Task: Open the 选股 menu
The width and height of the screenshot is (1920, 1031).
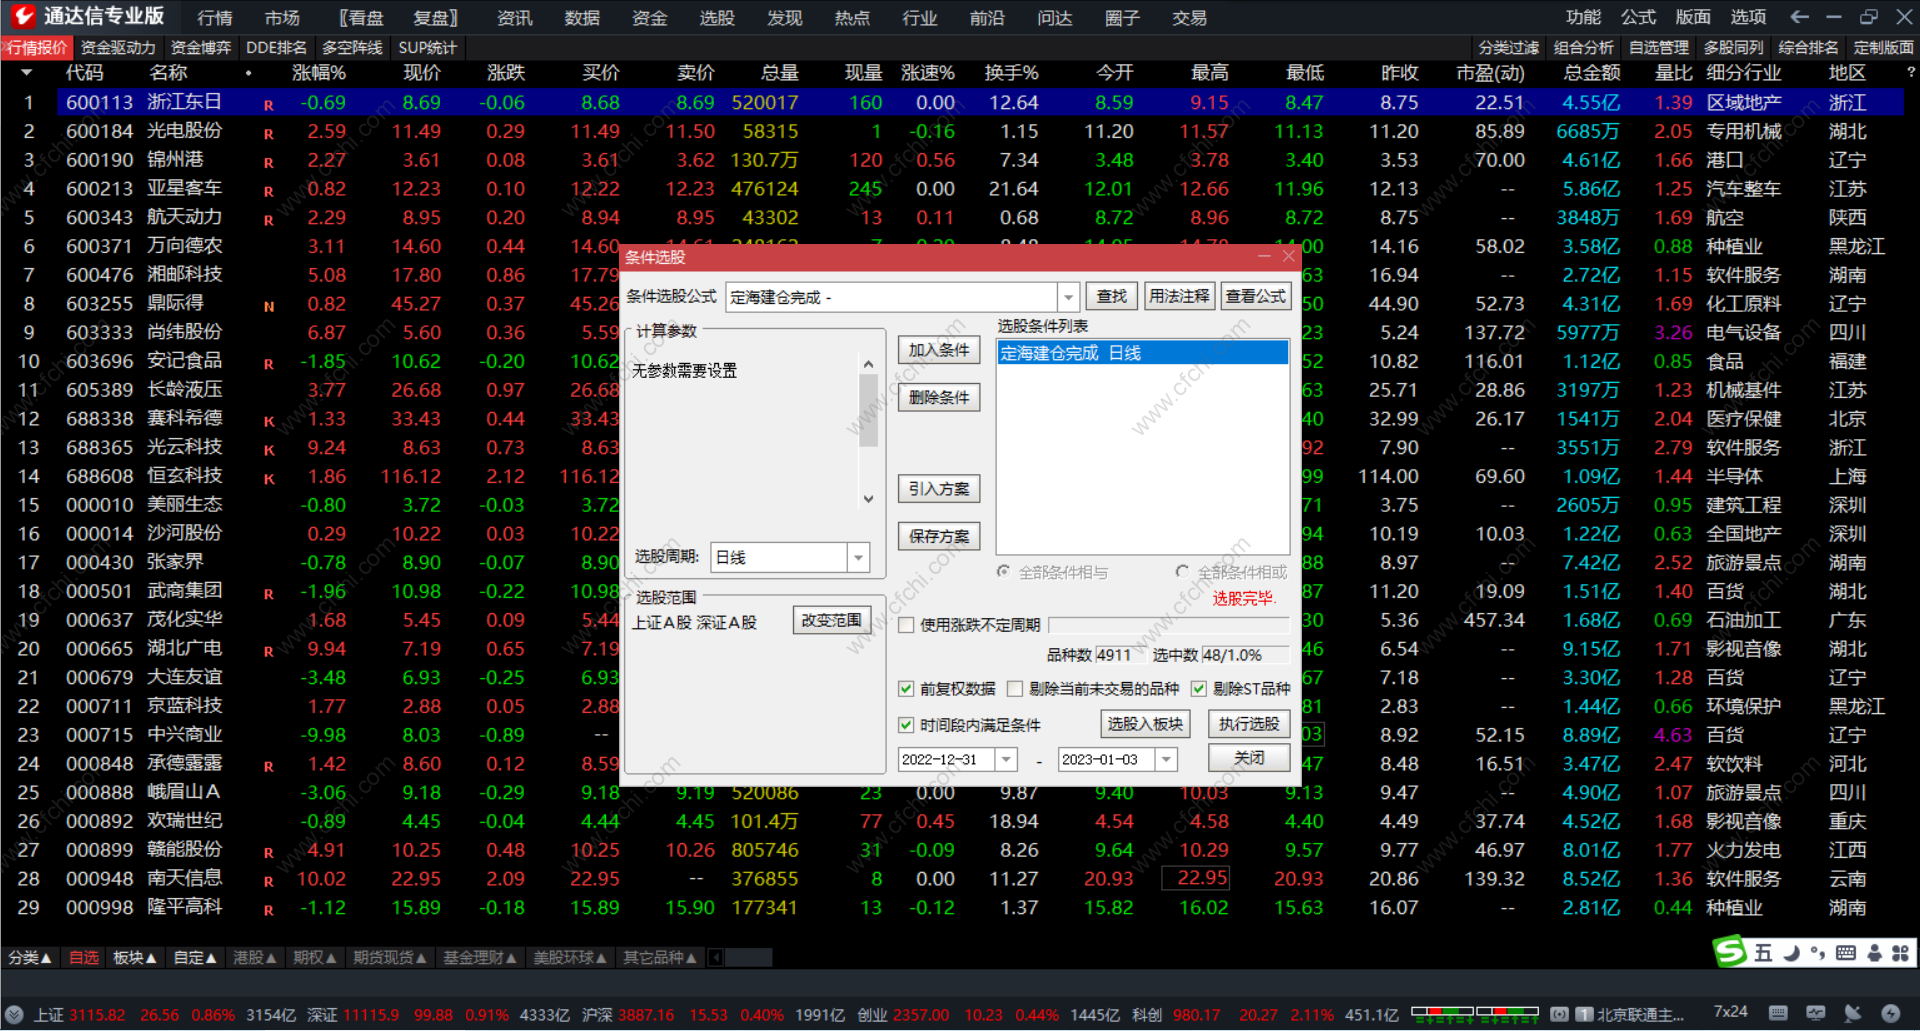Action: click(717, 17)
